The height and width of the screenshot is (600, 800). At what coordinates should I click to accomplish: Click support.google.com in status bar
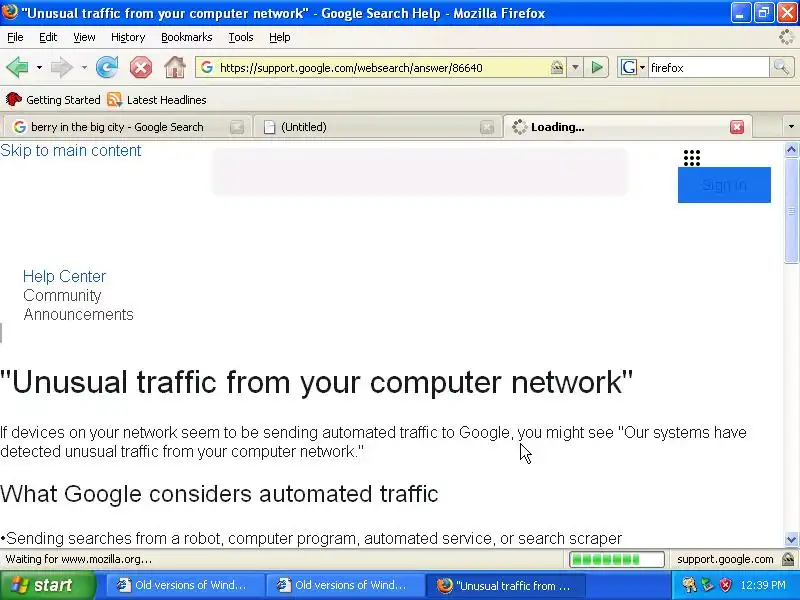[x=725, y=559]
